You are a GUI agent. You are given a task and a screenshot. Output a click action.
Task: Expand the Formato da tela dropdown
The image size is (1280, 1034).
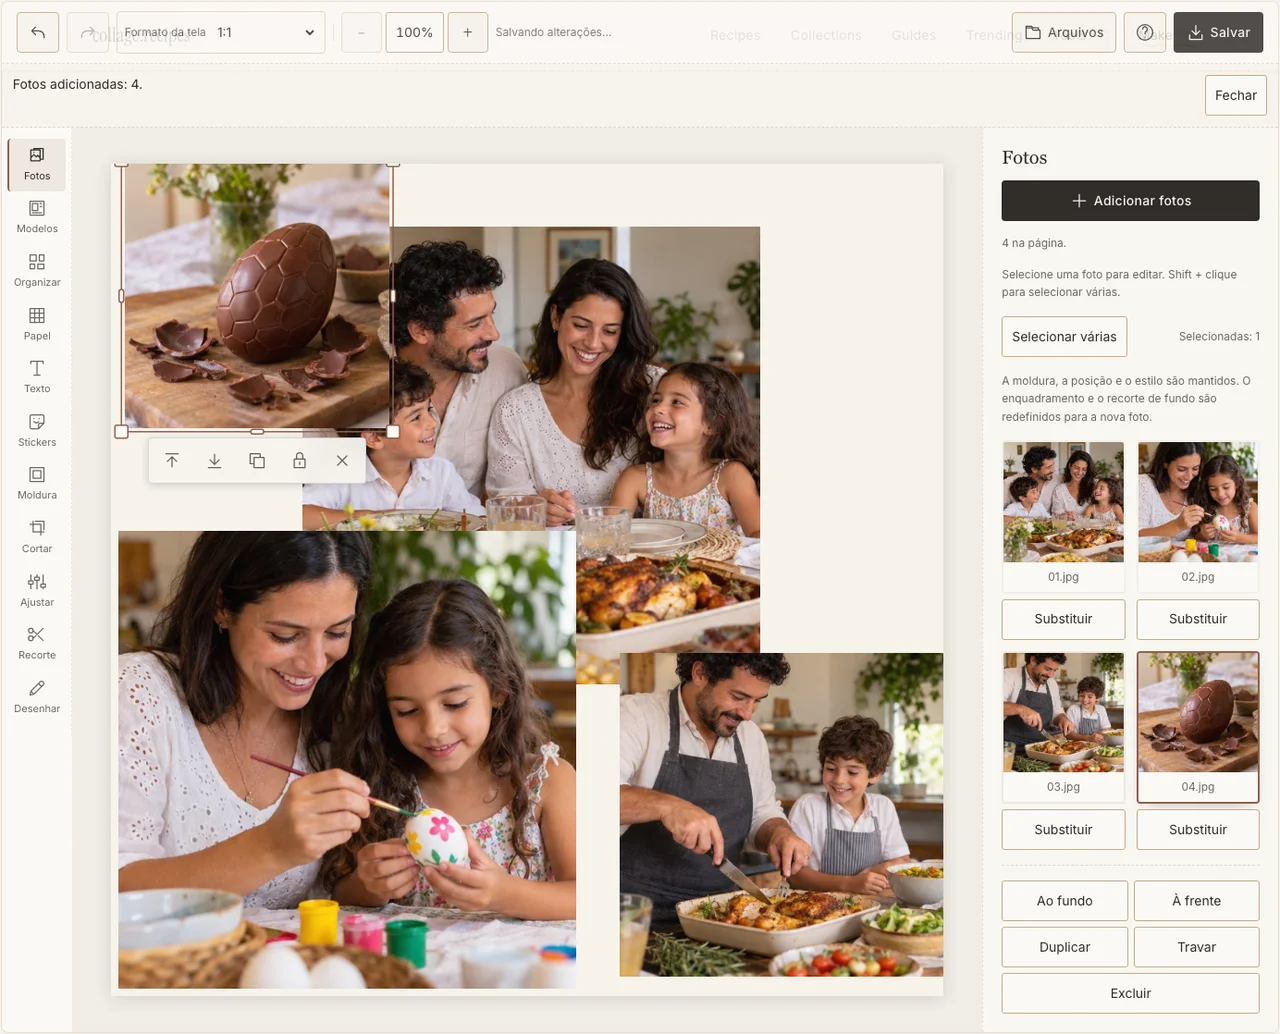tap(221, 32)
